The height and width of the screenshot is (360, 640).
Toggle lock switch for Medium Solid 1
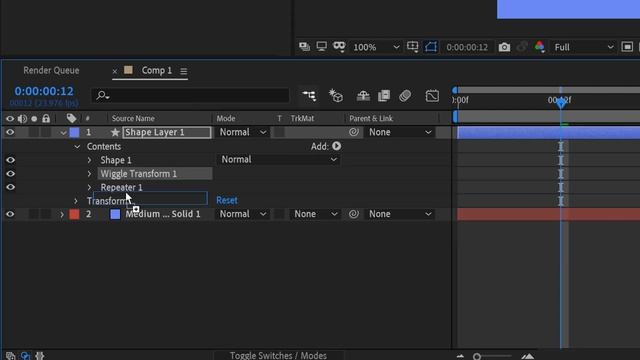(x=46, y=214)
